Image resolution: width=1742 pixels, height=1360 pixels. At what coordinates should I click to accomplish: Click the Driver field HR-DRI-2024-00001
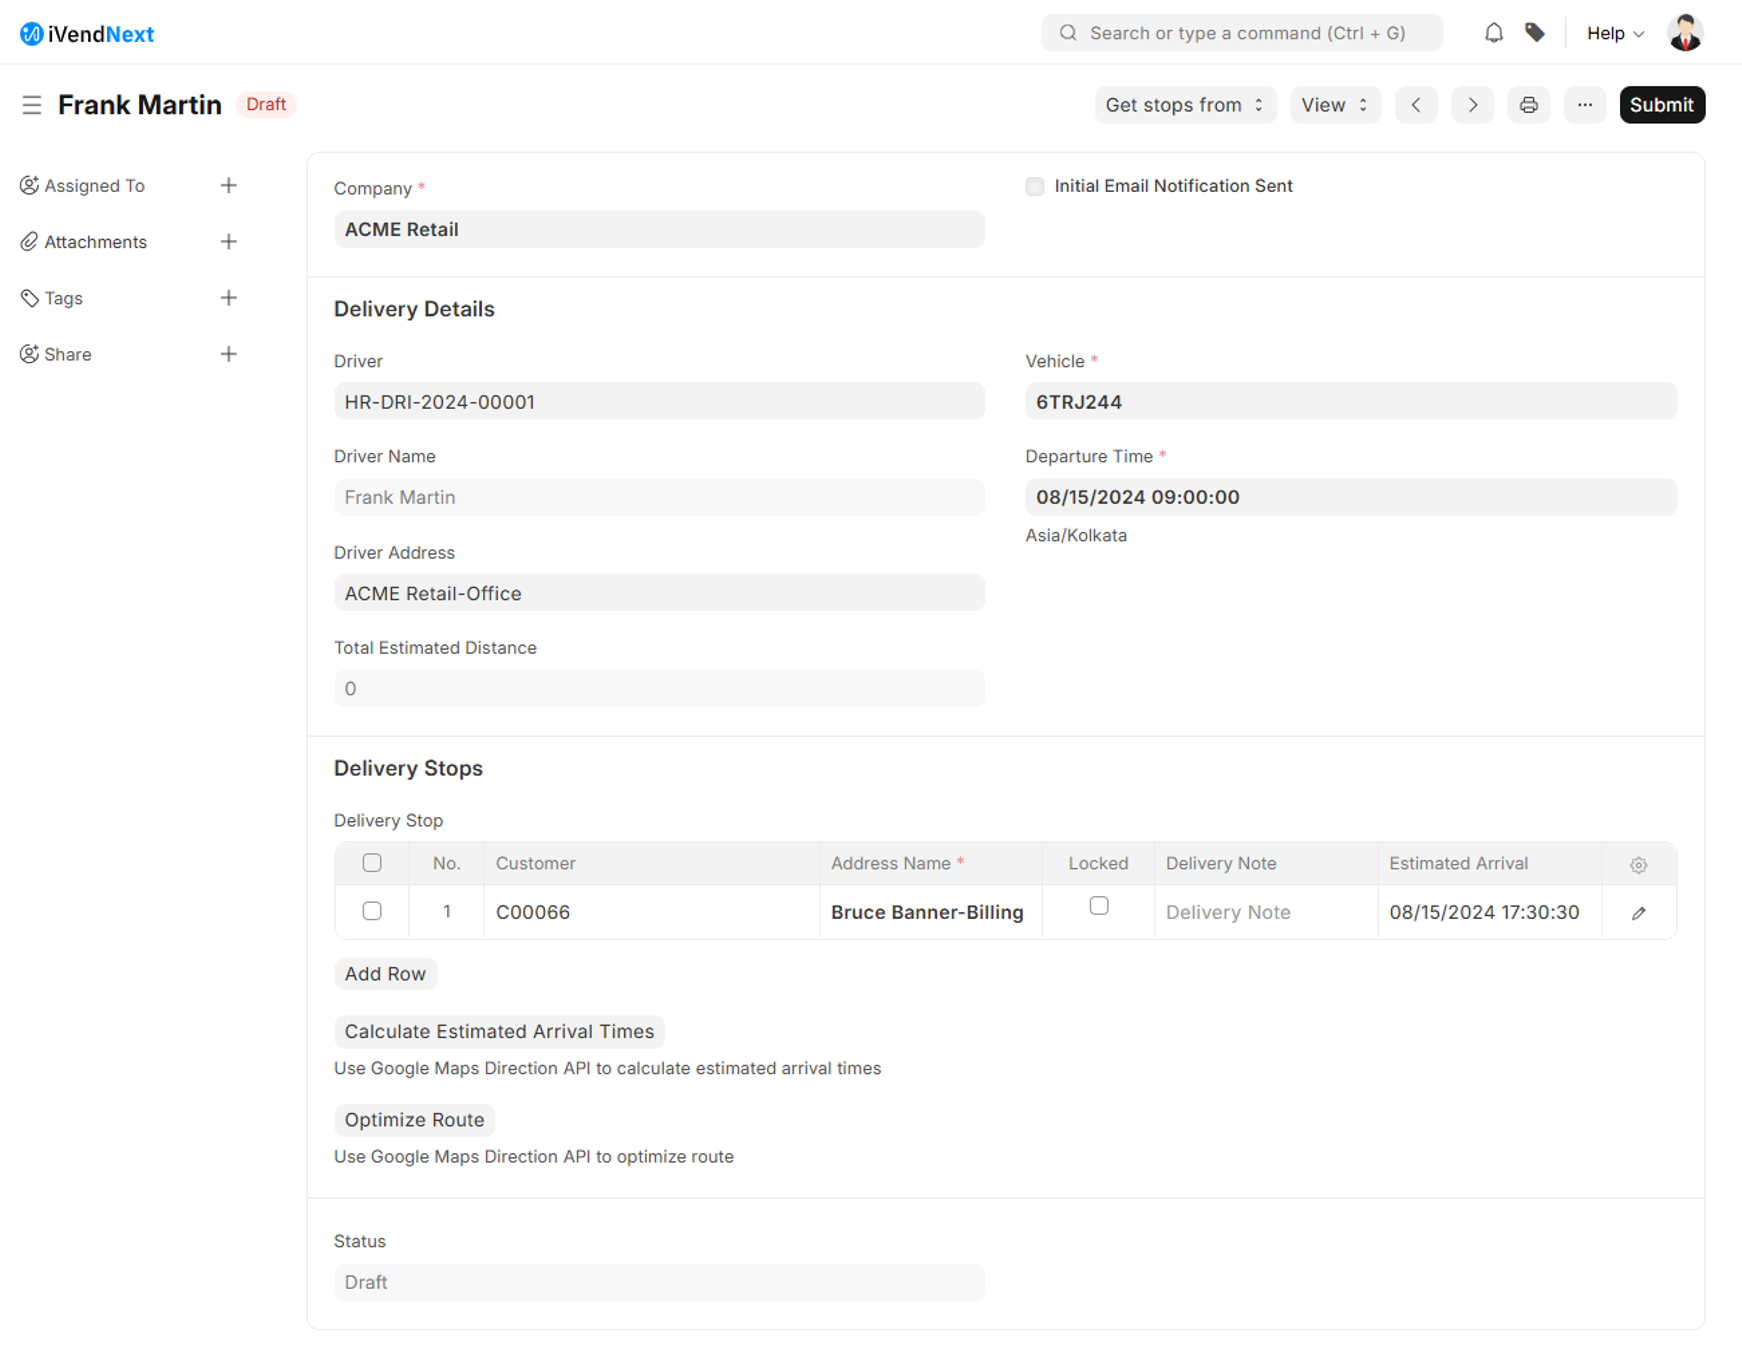(x=659, y=402)
